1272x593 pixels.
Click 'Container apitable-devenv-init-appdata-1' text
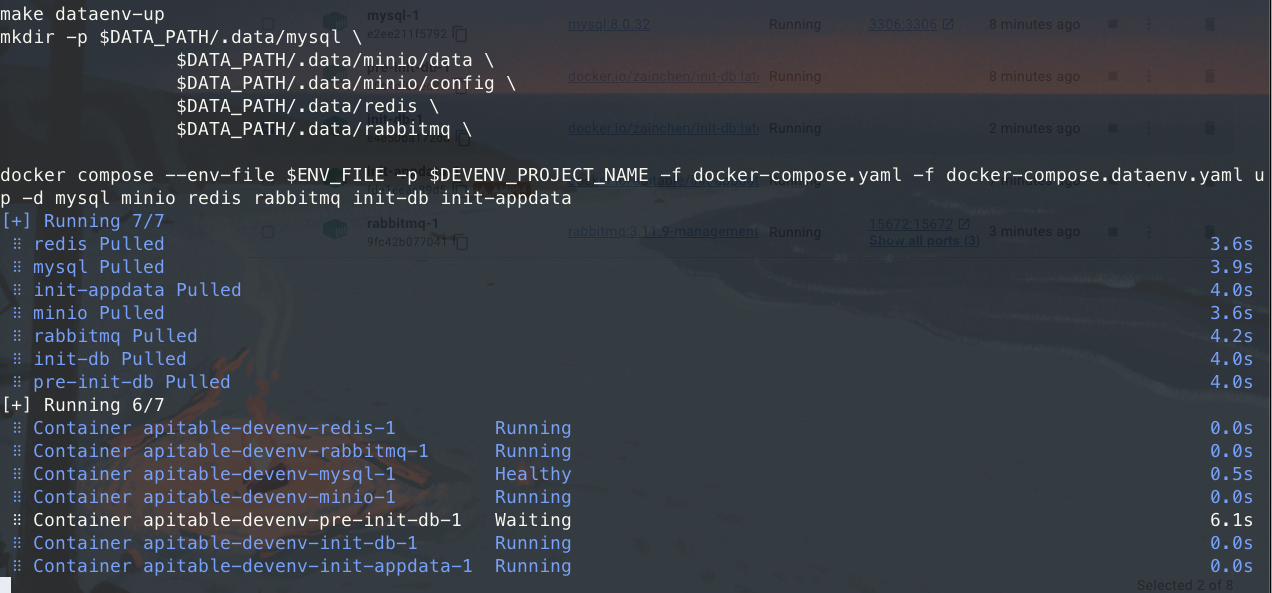[x=253, y=566]
